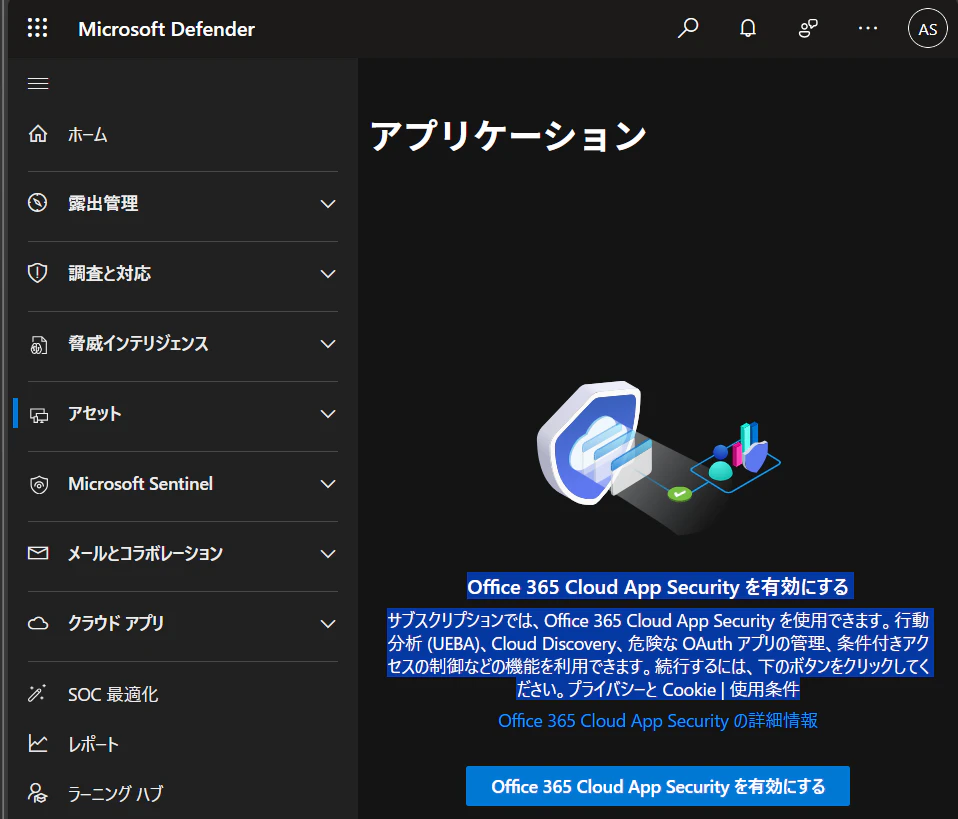958x819 pixels.
Task: Open the feedback community icon
Action: tap(808, 28)
